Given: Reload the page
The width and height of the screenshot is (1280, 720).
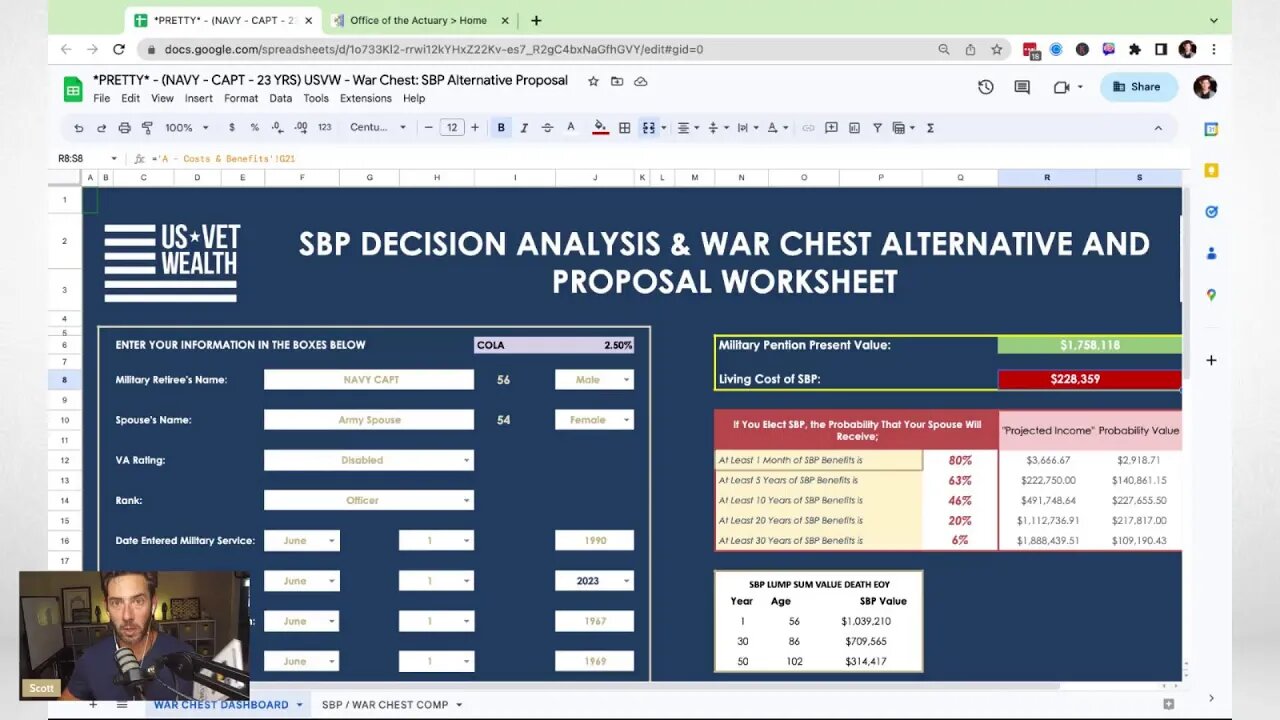Looking at the screenshot, I should (x=119, y=49).
